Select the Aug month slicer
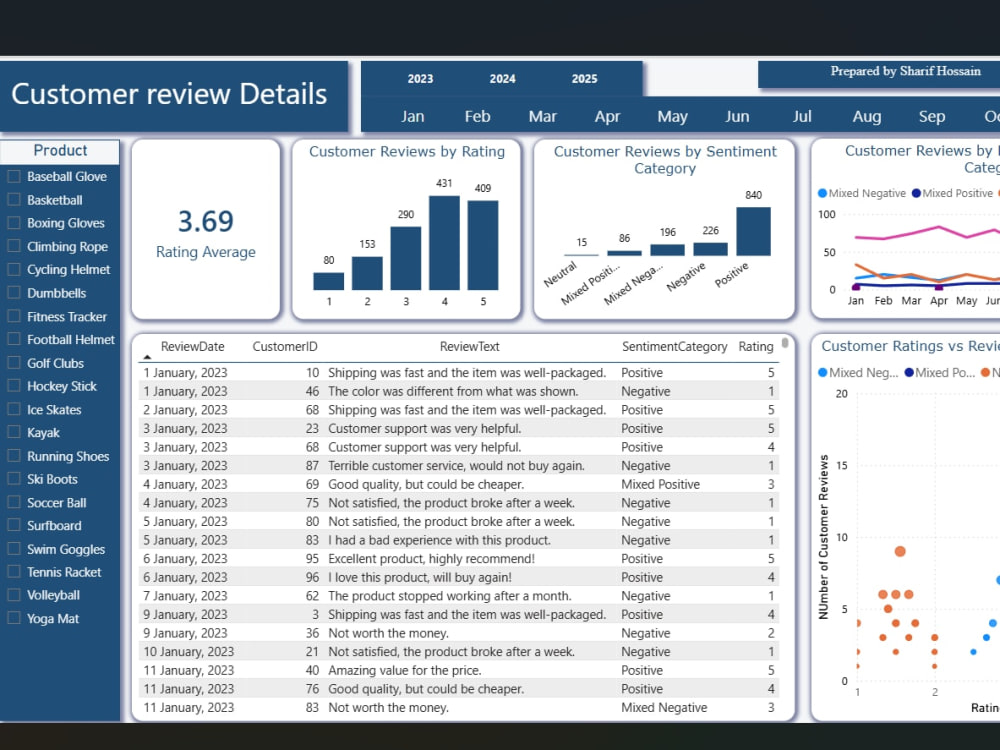The image size is (1000, 750). 867,117
